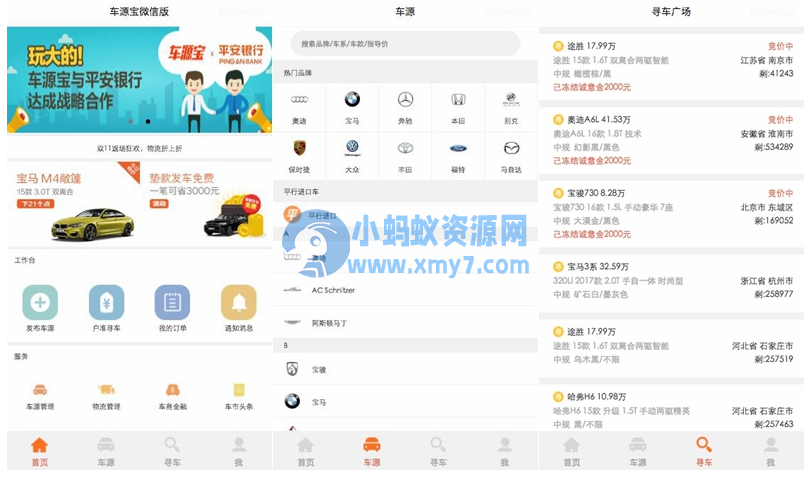
Task: Focus the brand search field
Action: [406, 44]
